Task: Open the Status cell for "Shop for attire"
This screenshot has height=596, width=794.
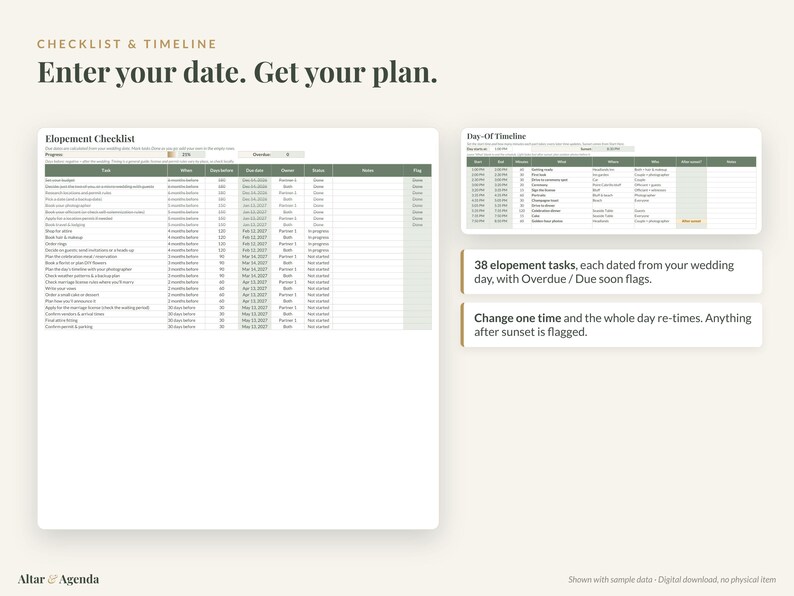Action: [318, 231]
